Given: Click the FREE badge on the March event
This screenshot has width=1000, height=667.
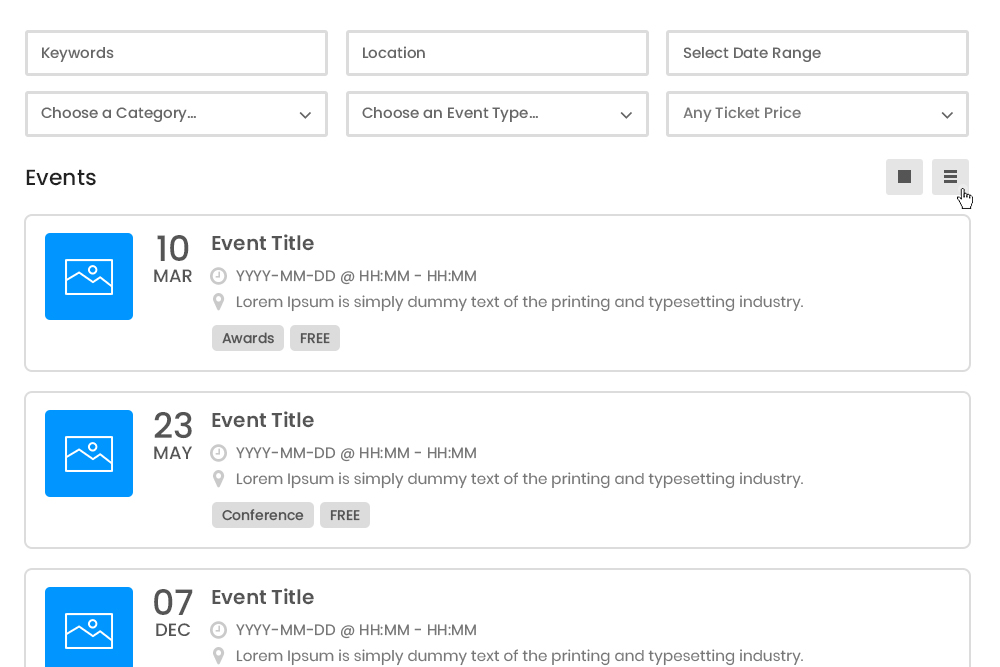Looking at the screenshot, I should (x=314, y=337).
